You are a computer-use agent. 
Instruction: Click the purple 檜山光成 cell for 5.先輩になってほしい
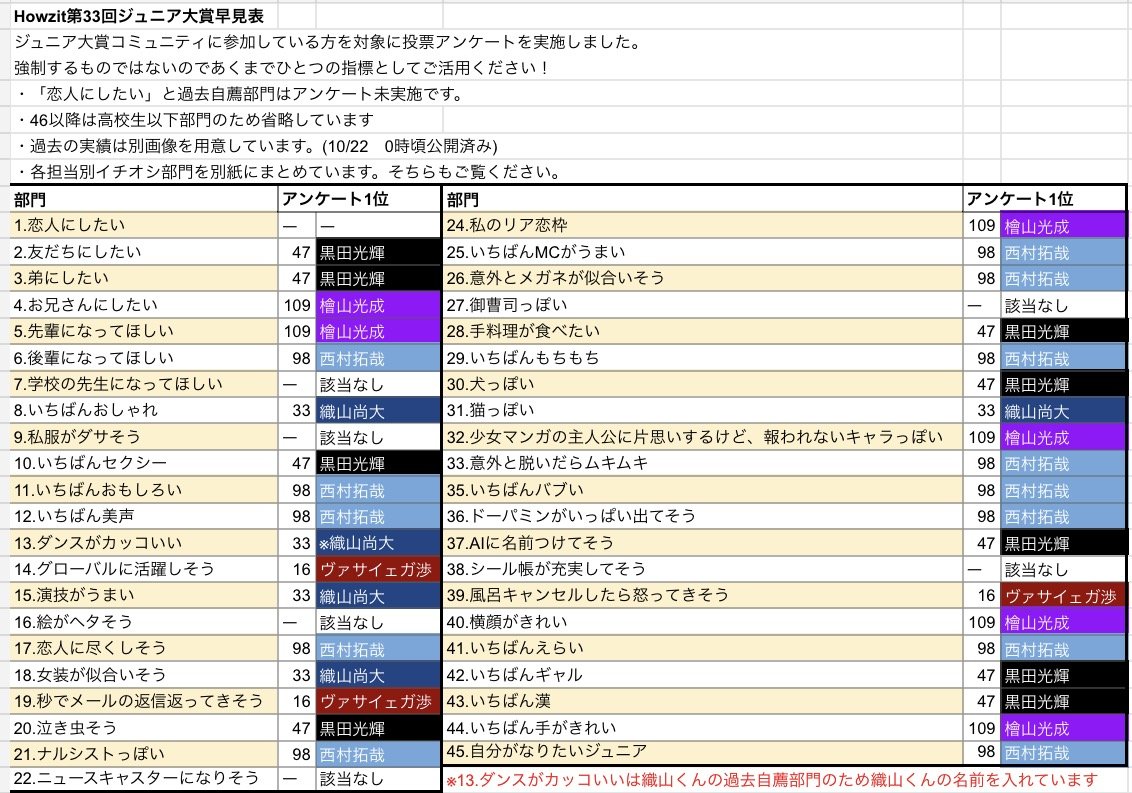point(378,331)
